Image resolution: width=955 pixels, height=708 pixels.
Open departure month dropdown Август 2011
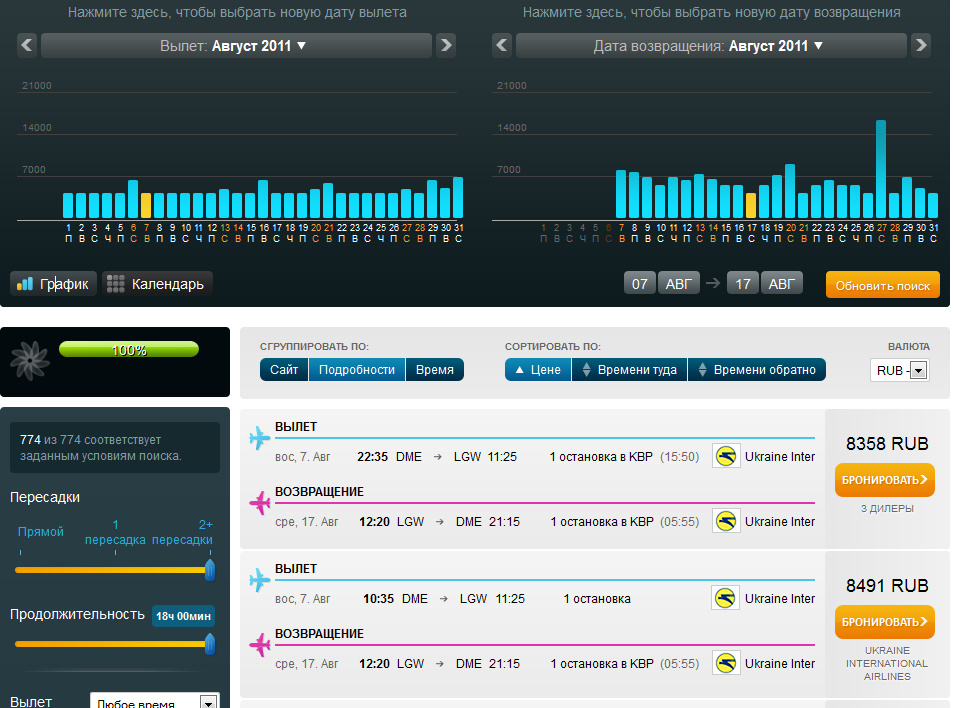236,46
